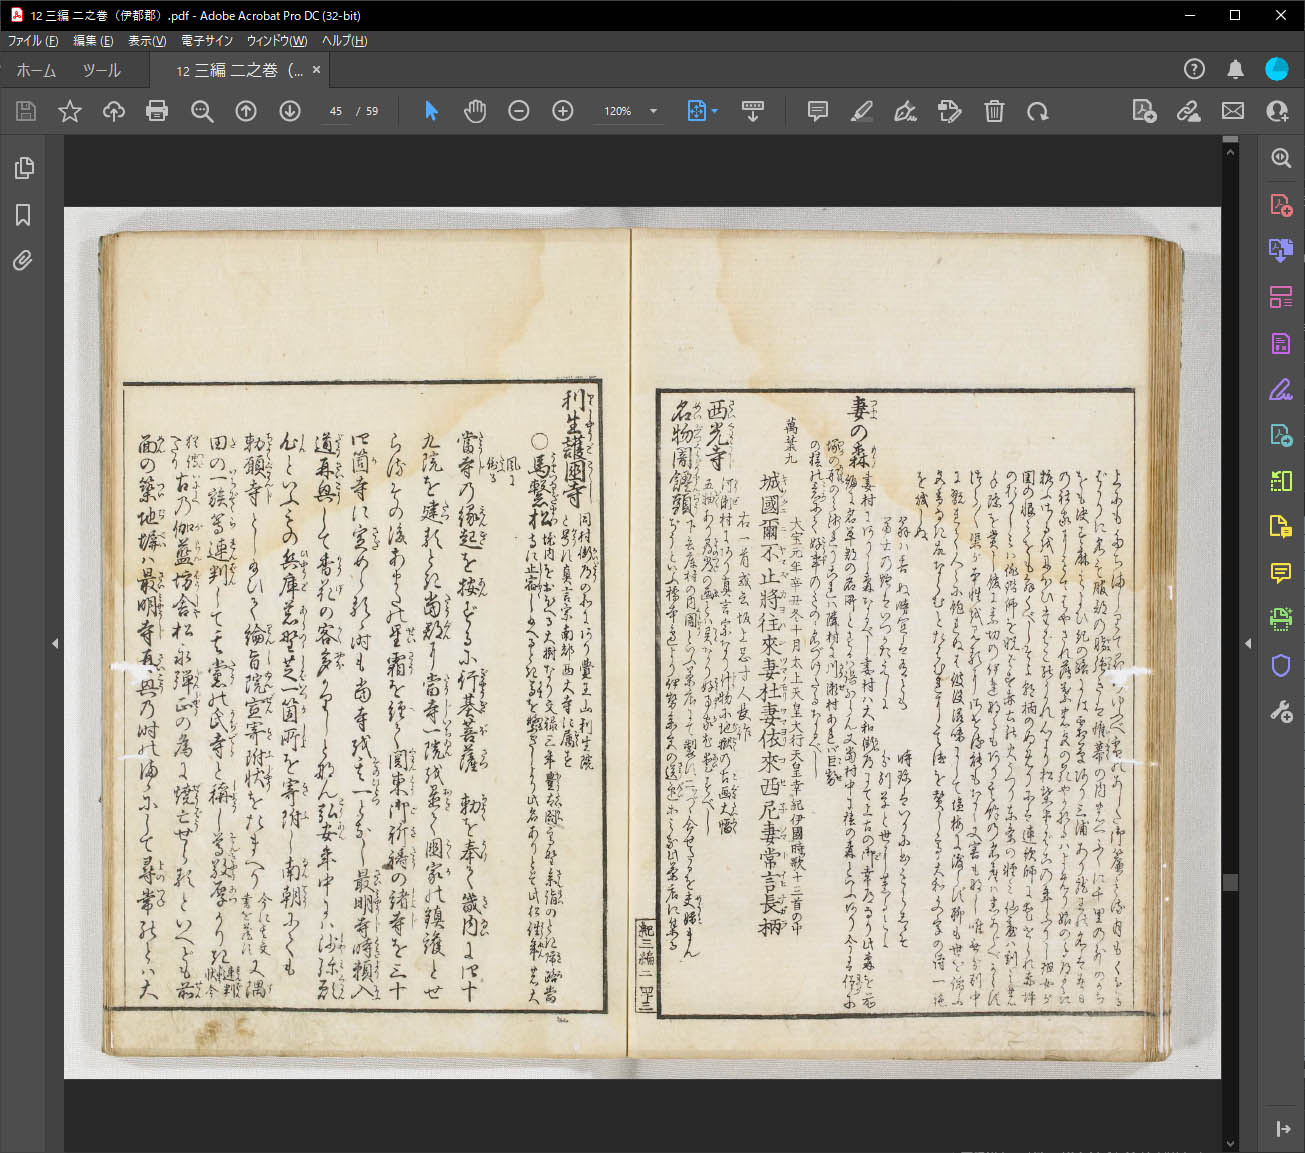Open the find text magnifier tool

(202, 111)
